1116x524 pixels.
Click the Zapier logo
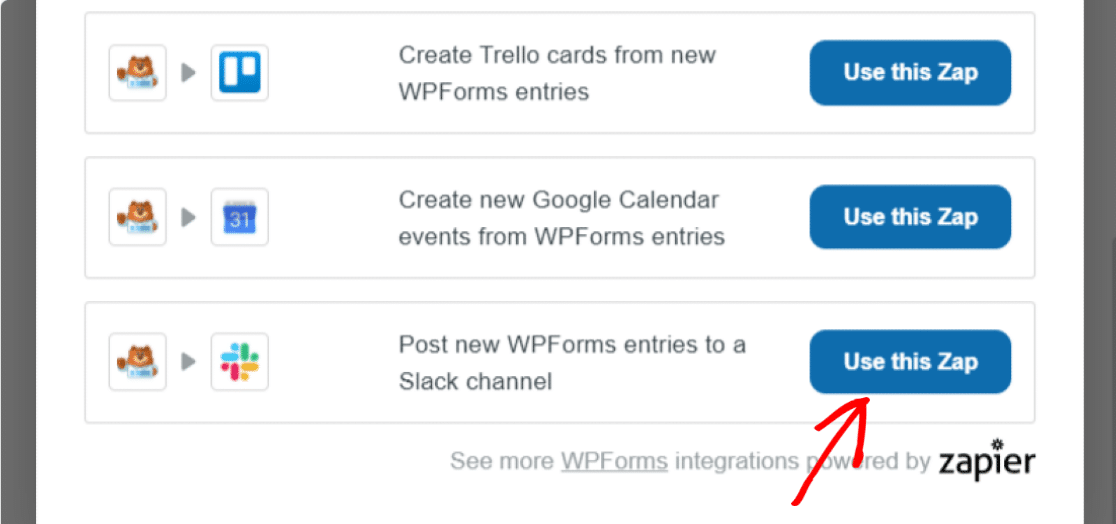[x=986, y=459]
